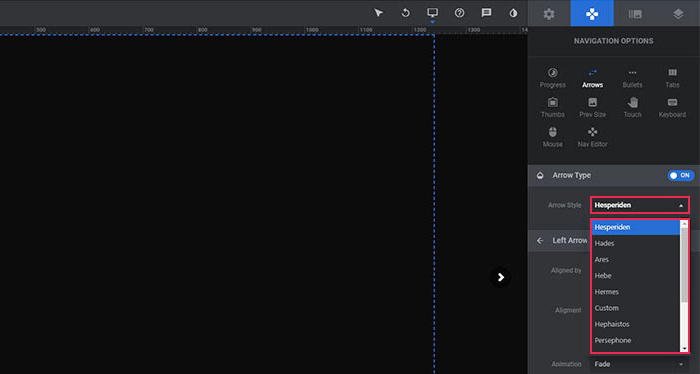
Task: Open the Thumbs navigation settings
Action: point(553,108)
